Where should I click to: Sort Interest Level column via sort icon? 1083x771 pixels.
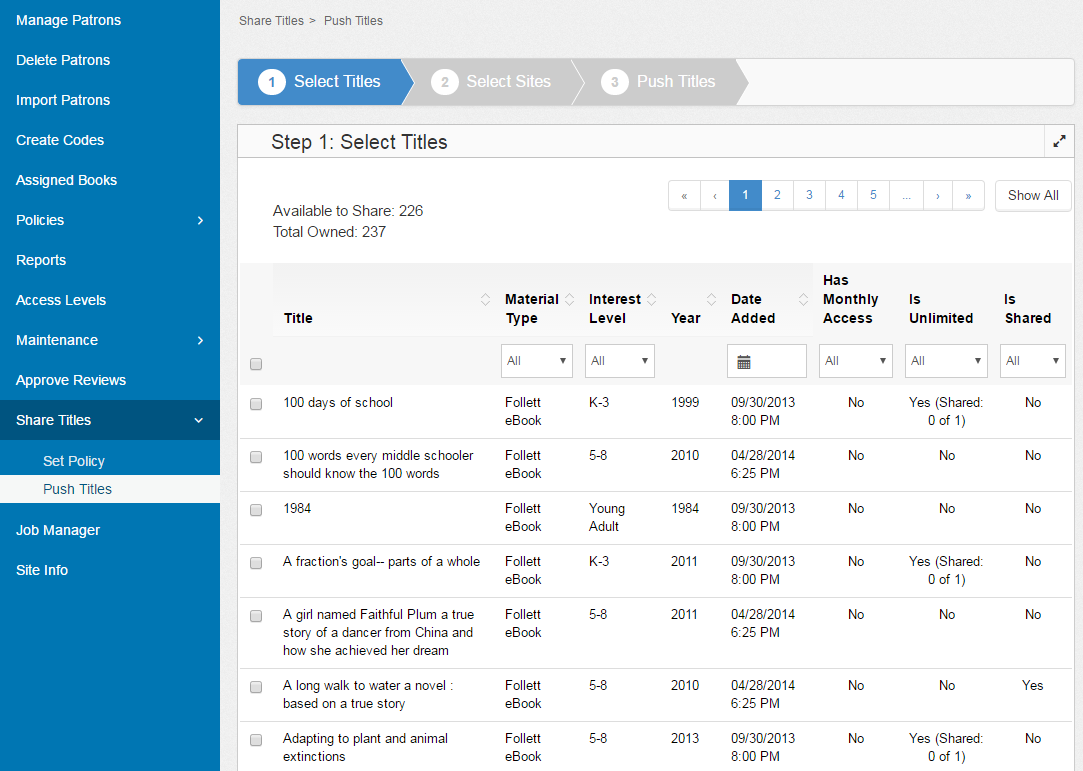coord(650,299)
